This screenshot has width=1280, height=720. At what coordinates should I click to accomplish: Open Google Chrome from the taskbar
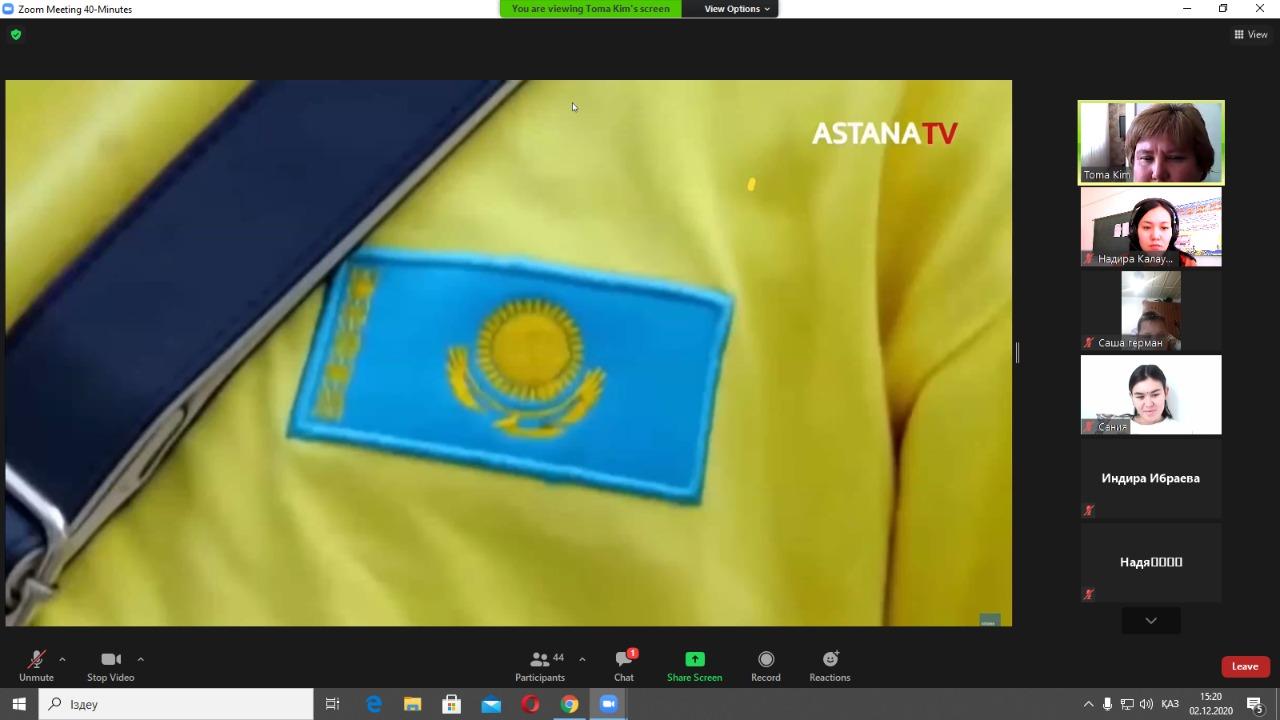569,704
